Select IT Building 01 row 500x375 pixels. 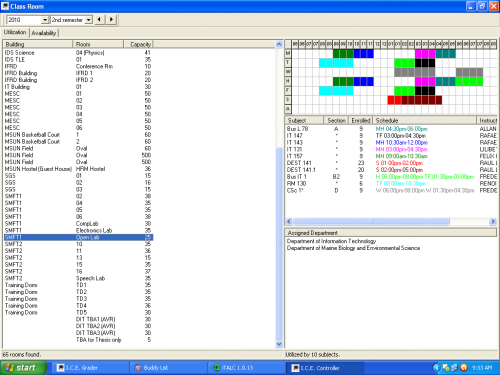78,87
